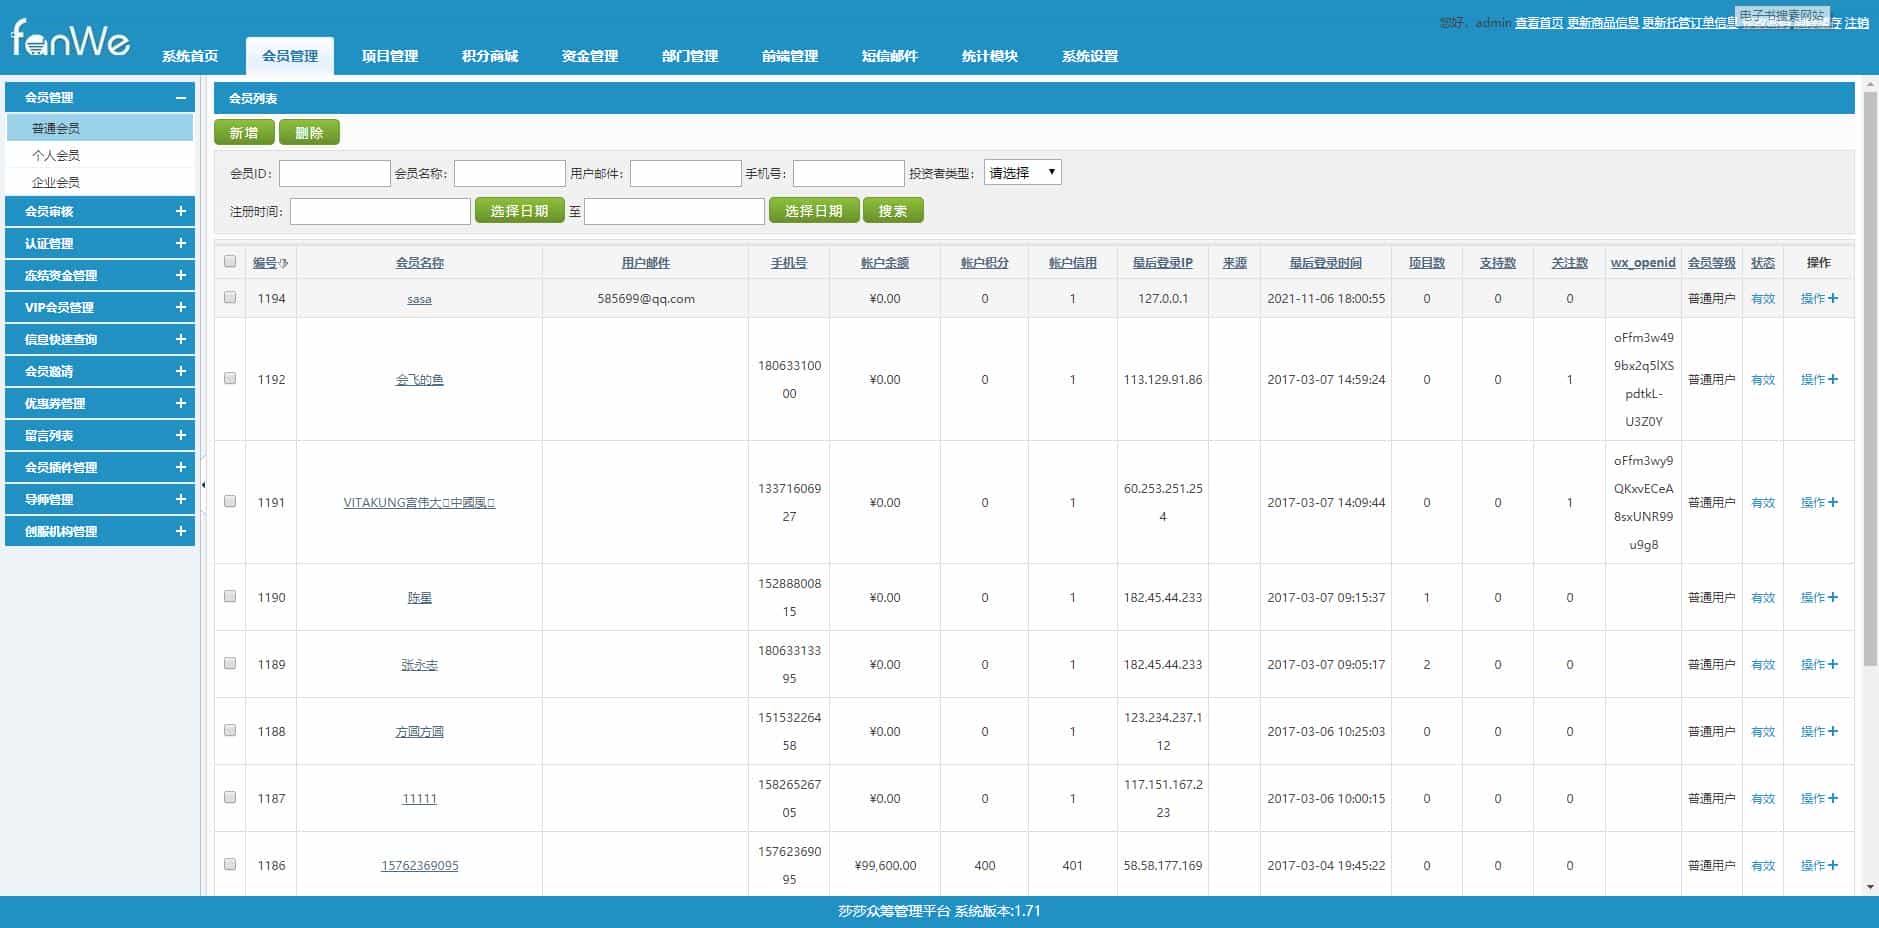Expand 创服机构管理 via its plus icon

pos(181,531)
